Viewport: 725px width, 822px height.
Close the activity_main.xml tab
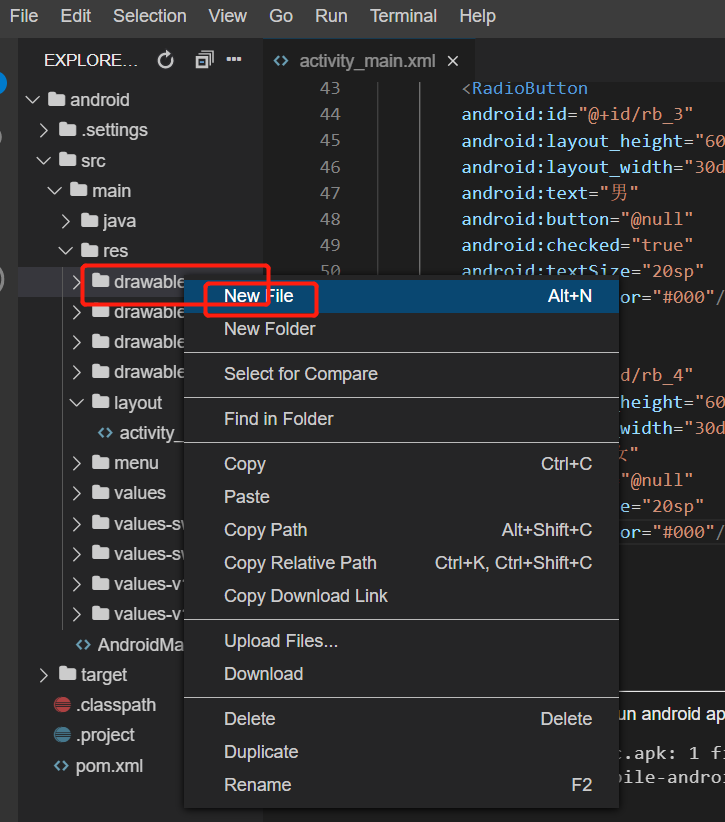point(453,61)
